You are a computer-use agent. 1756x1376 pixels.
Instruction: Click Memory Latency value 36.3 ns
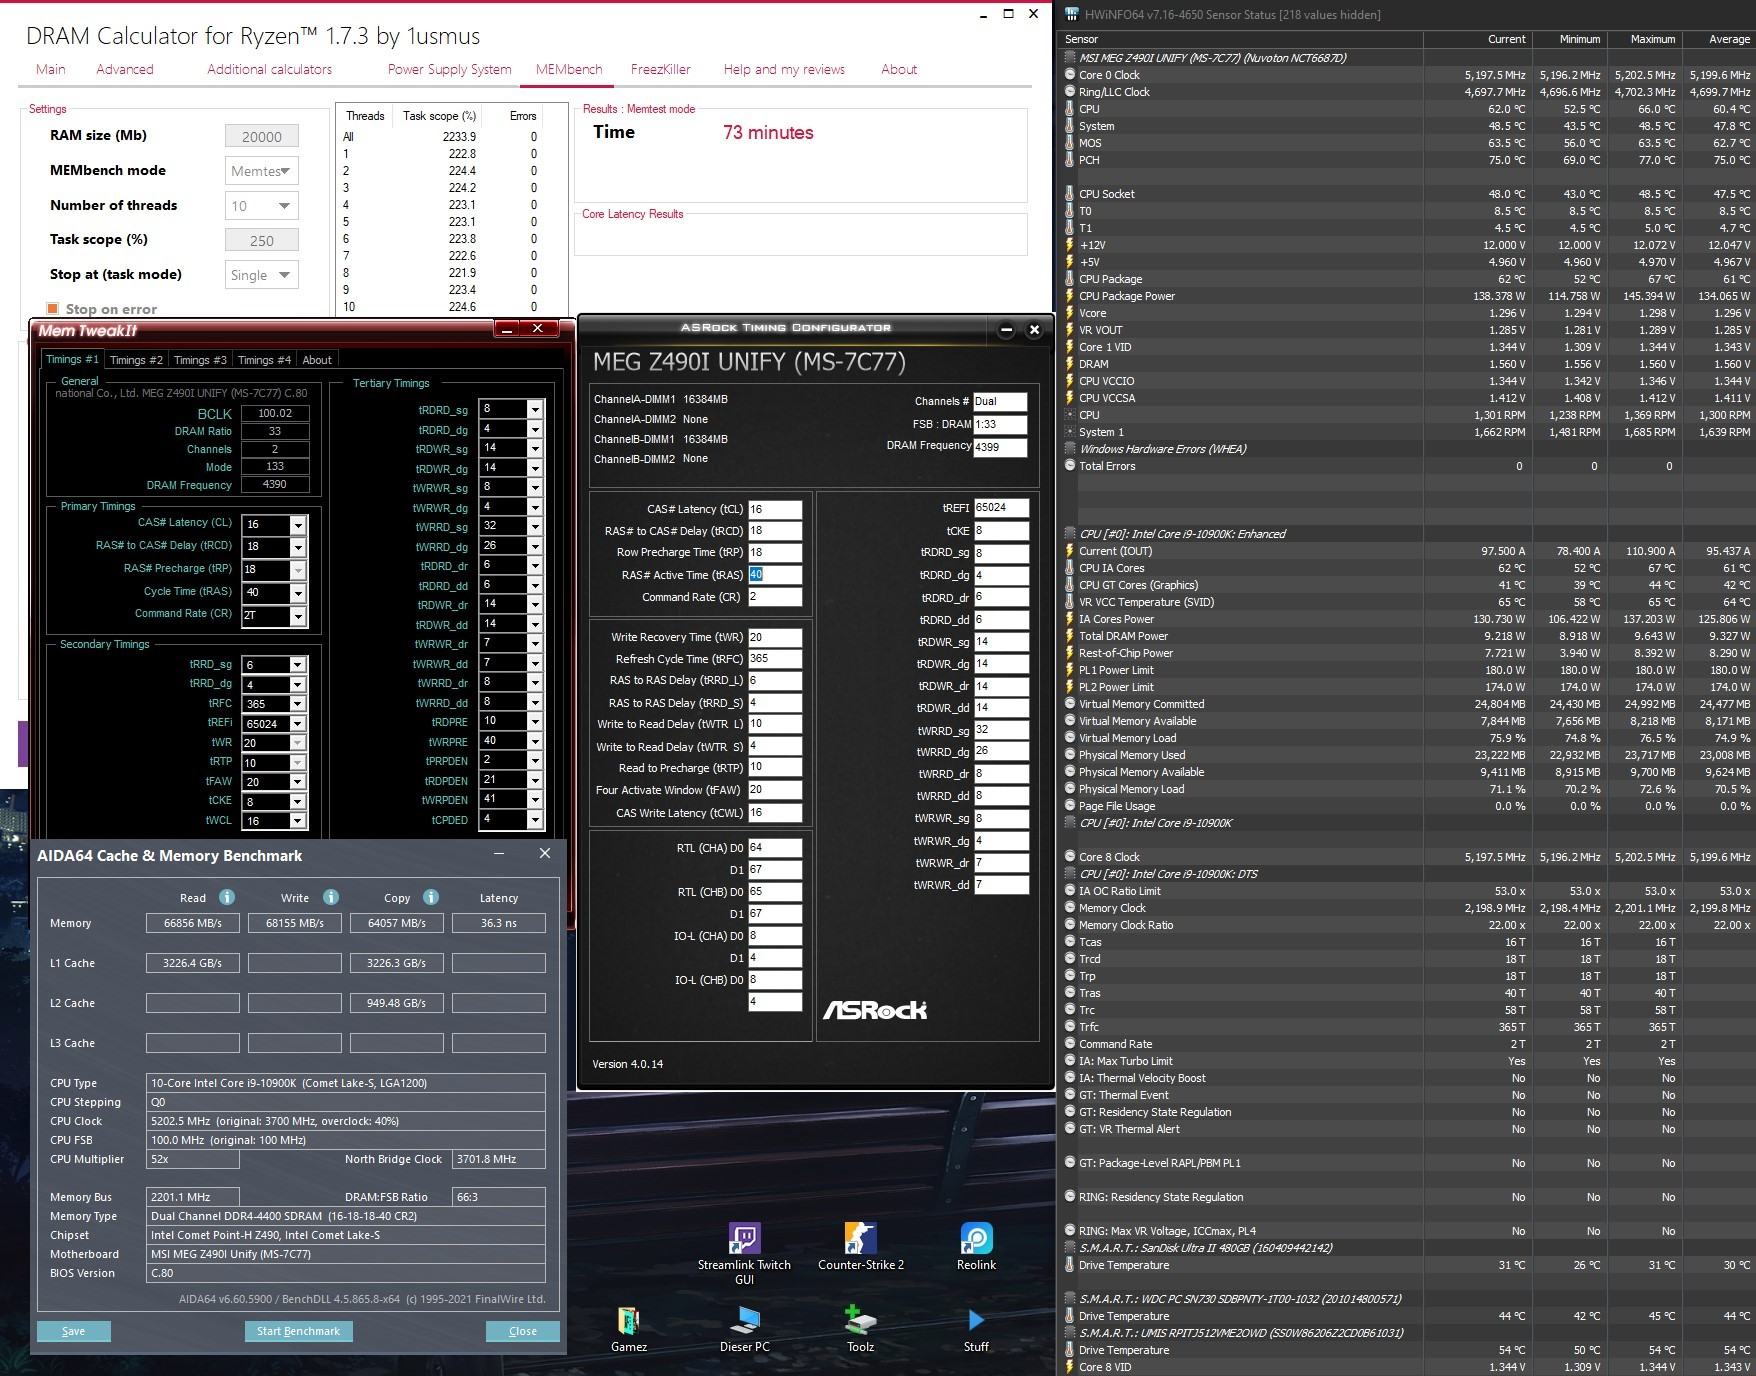tap(499, 923)
